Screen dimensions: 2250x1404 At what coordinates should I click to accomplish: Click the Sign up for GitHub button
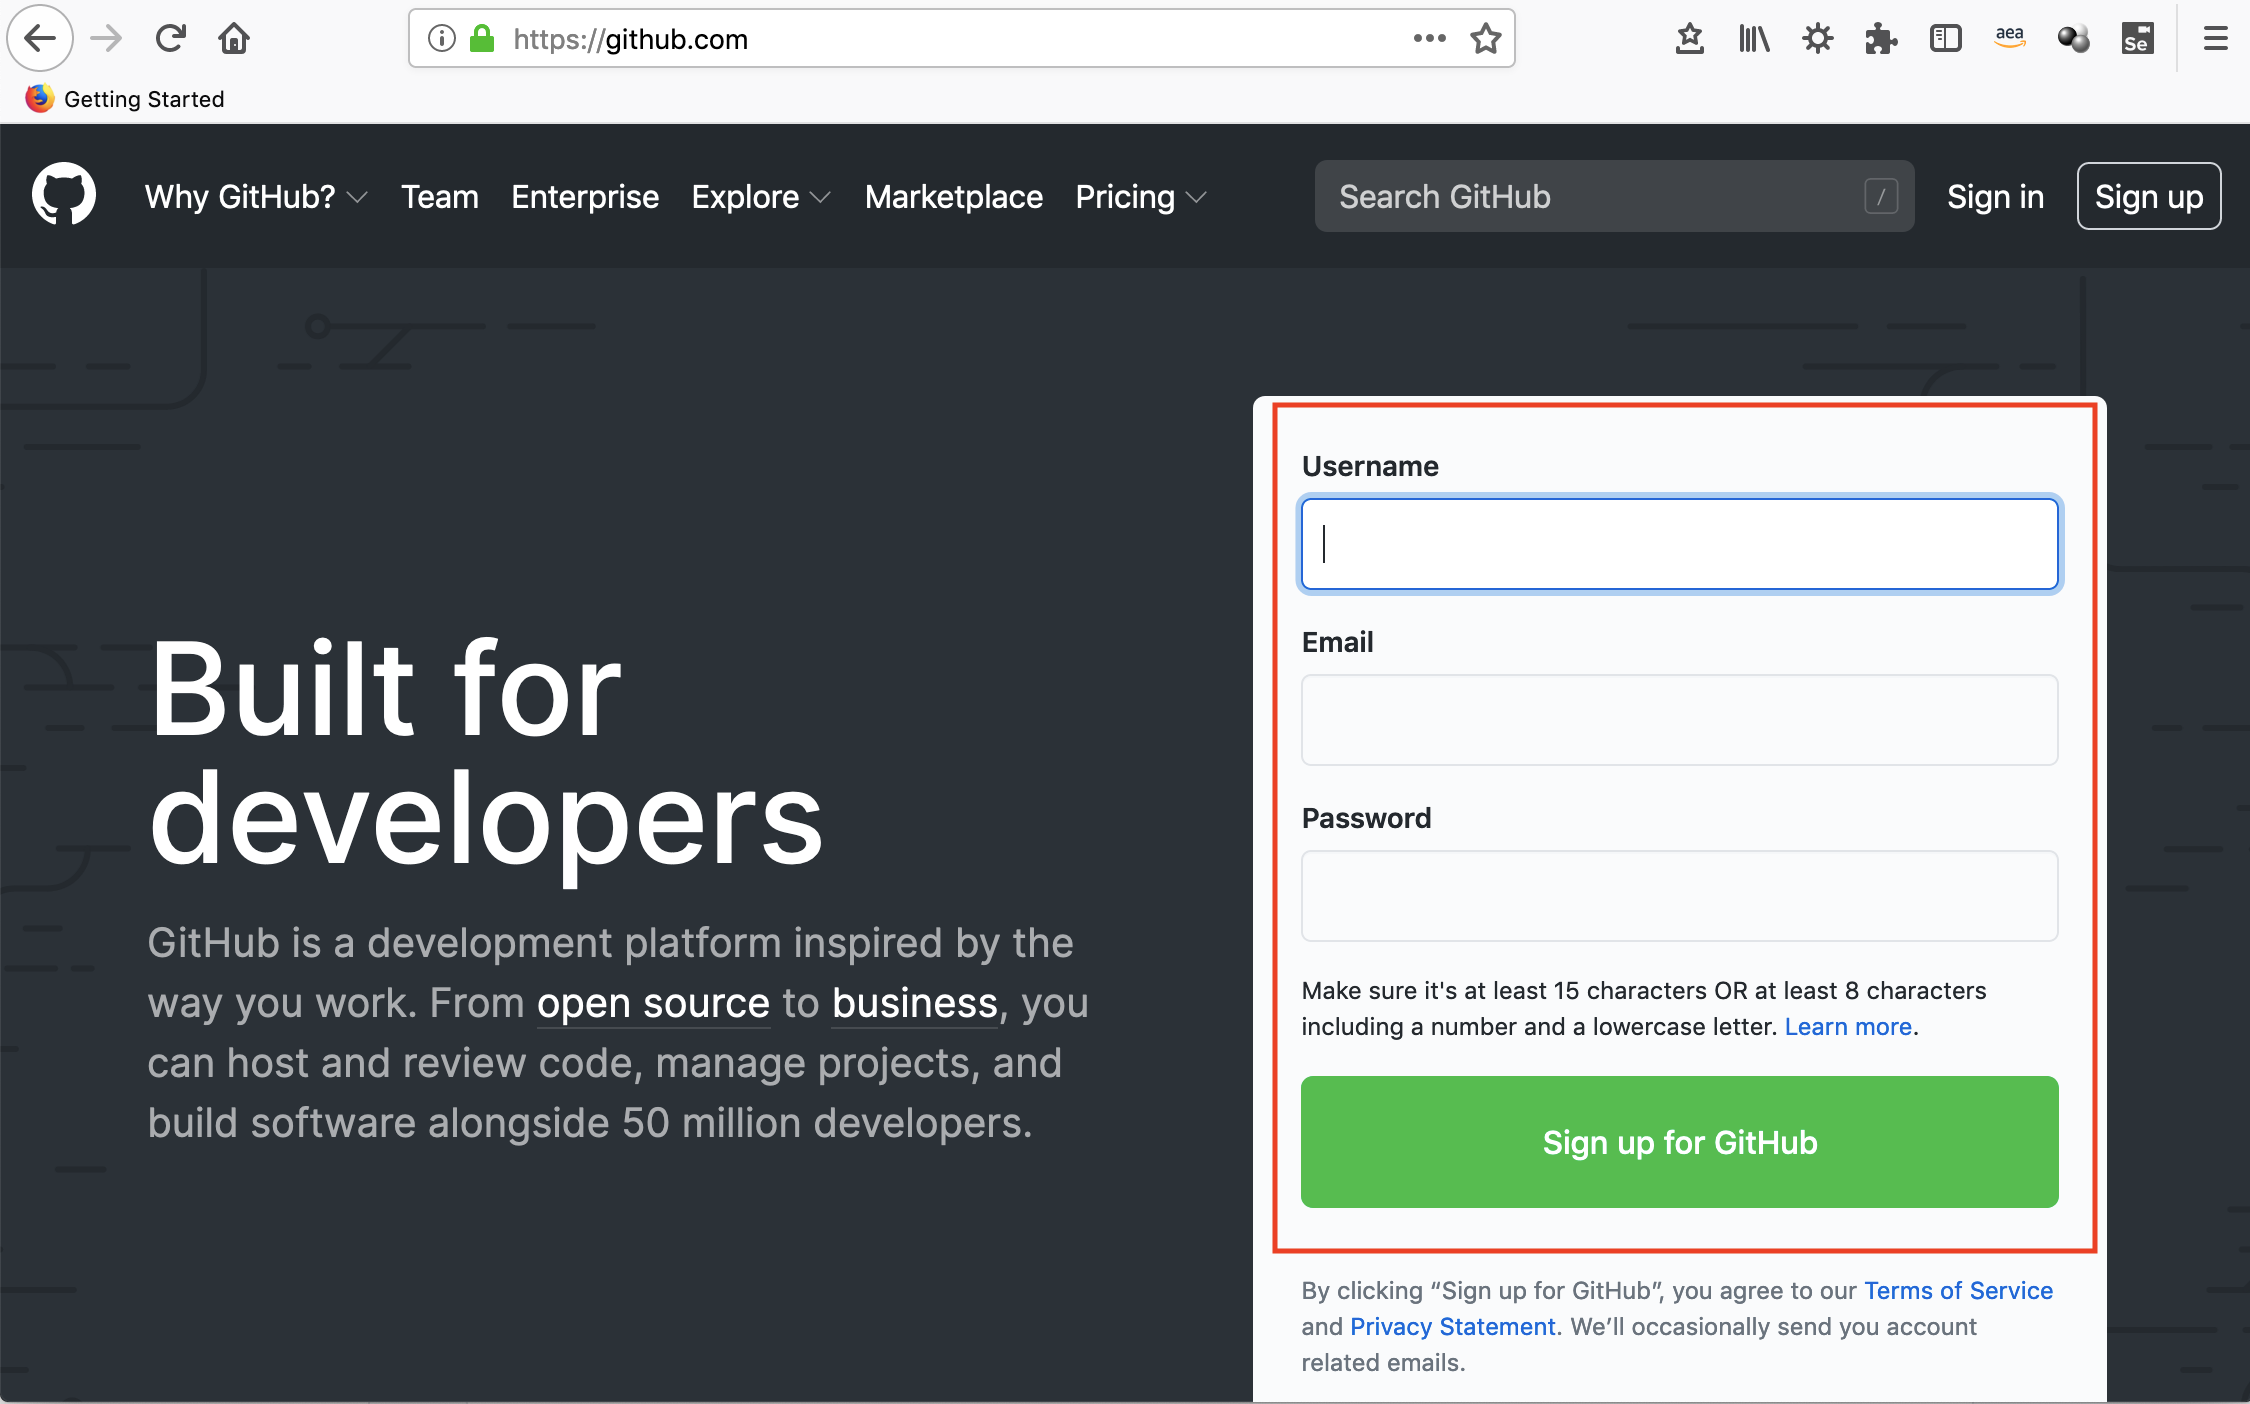[1680, 1142]
